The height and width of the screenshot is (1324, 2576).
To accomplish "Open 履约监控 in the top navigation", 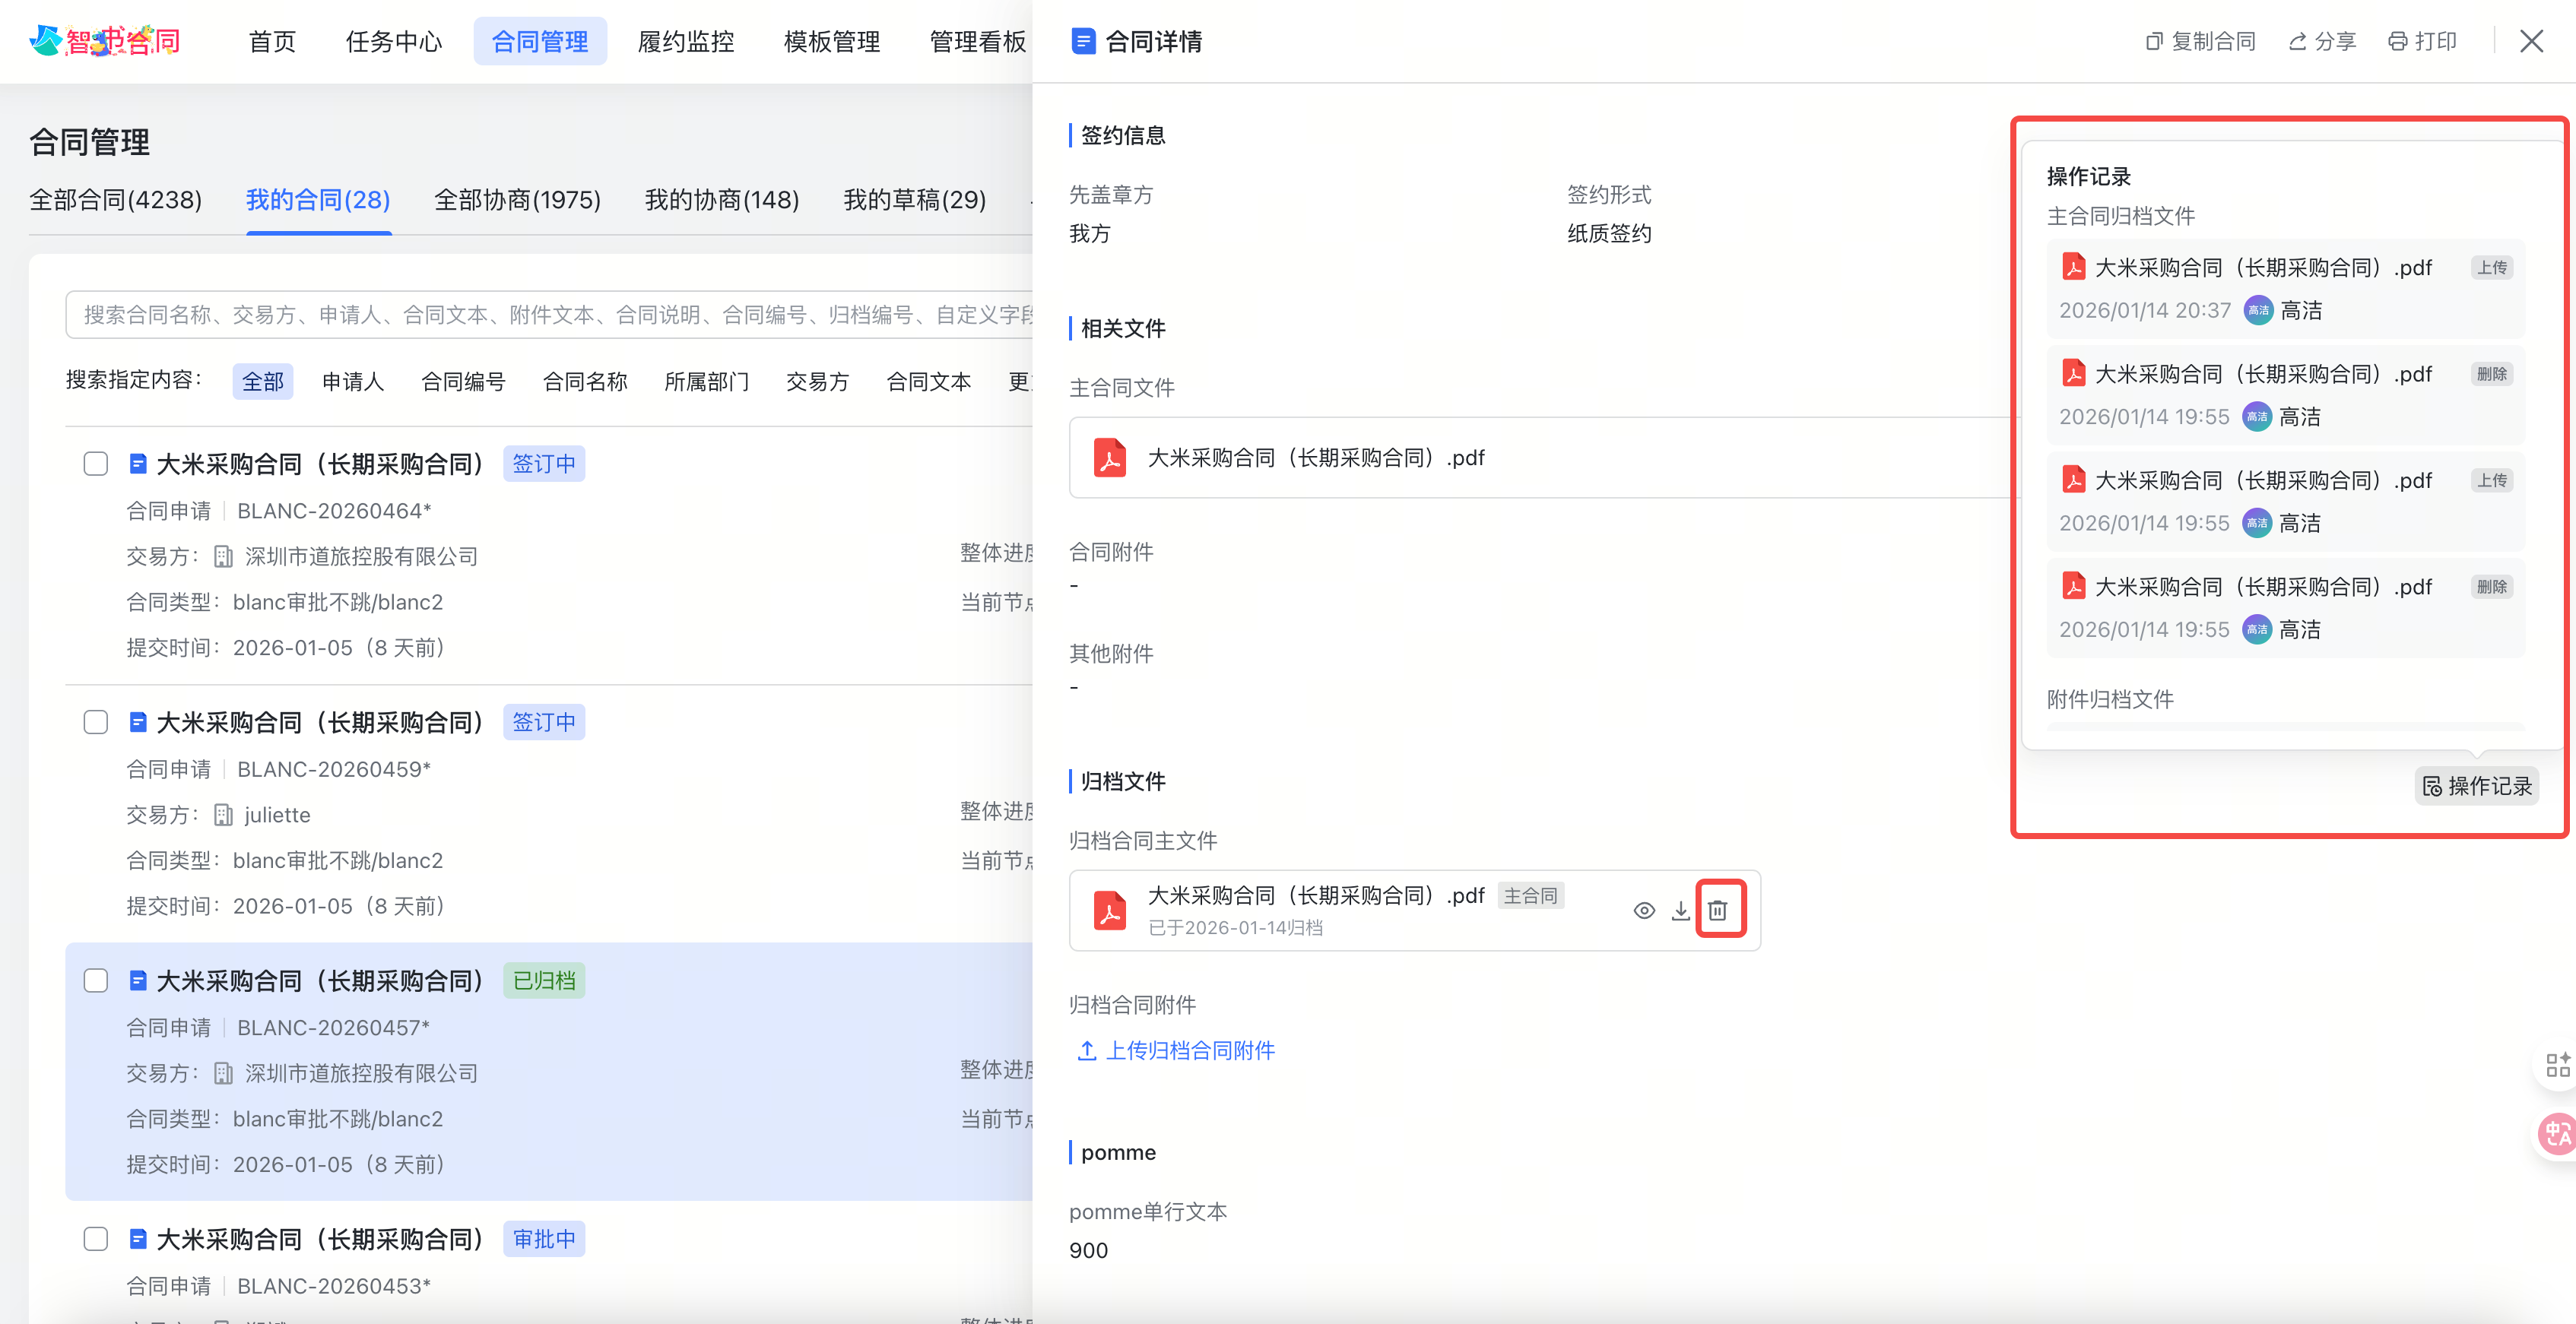I will (x=685, y=41).
